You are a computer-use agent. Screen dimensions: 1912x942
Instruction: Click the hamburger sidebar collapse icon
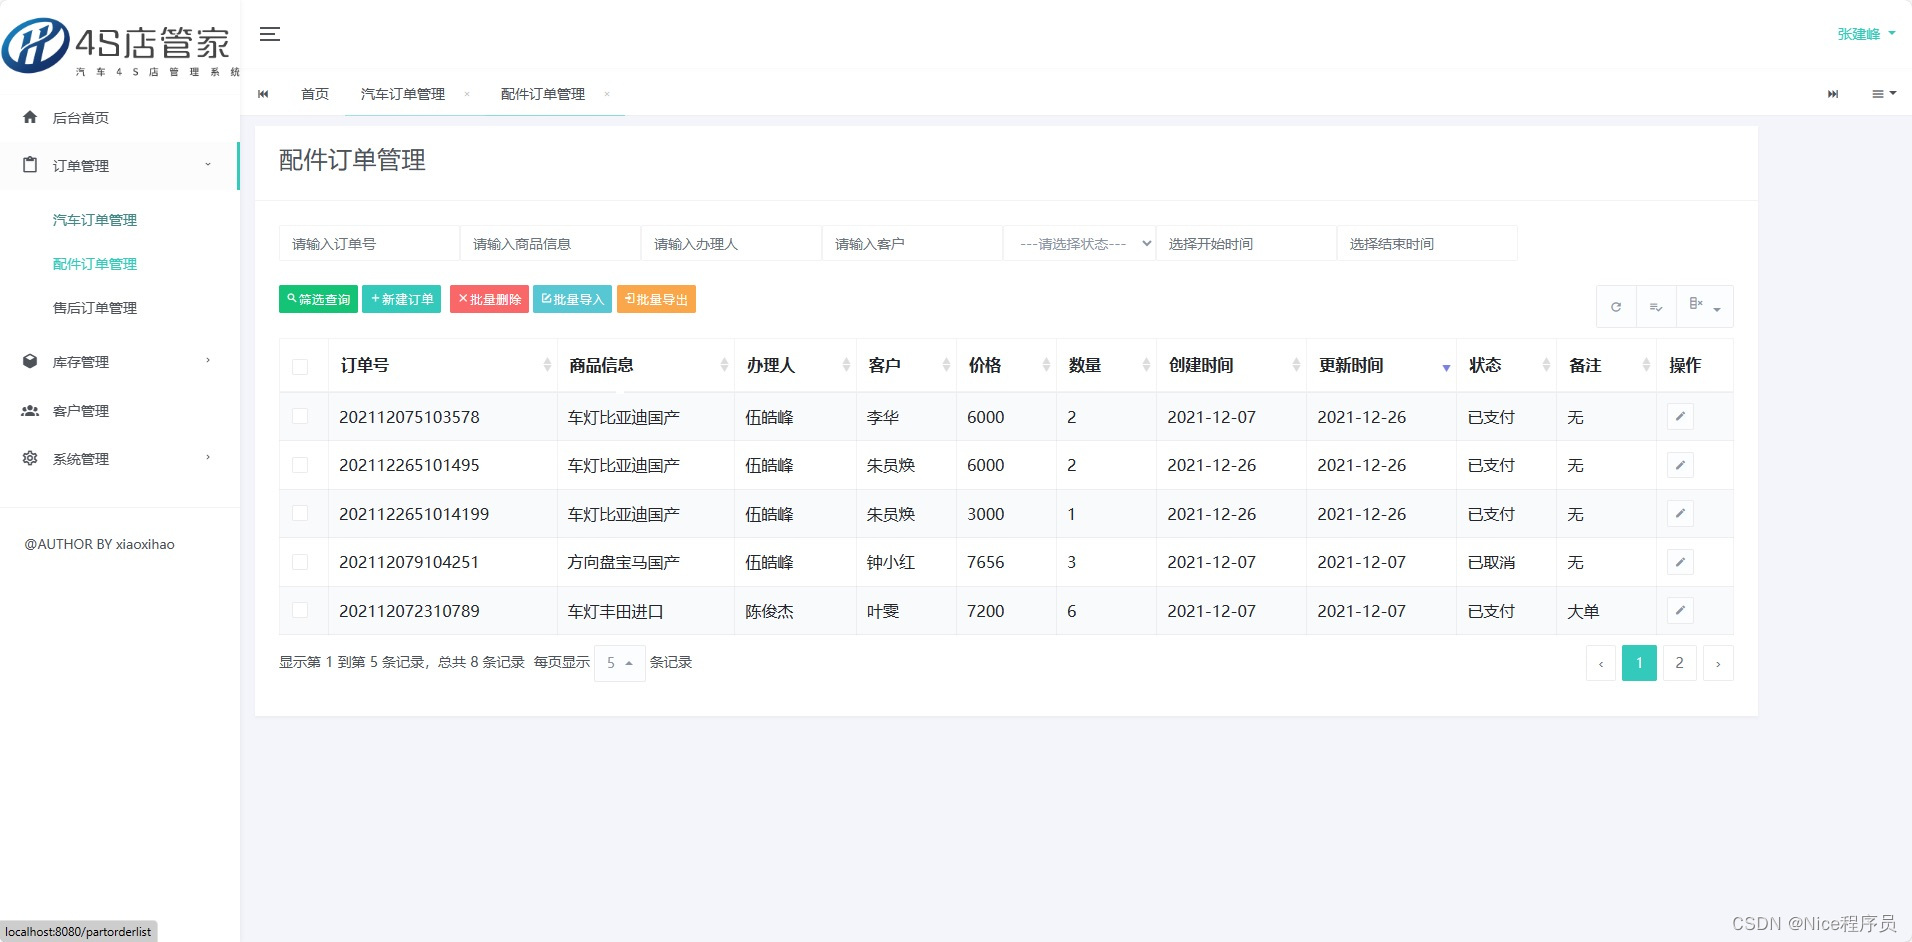270,34
